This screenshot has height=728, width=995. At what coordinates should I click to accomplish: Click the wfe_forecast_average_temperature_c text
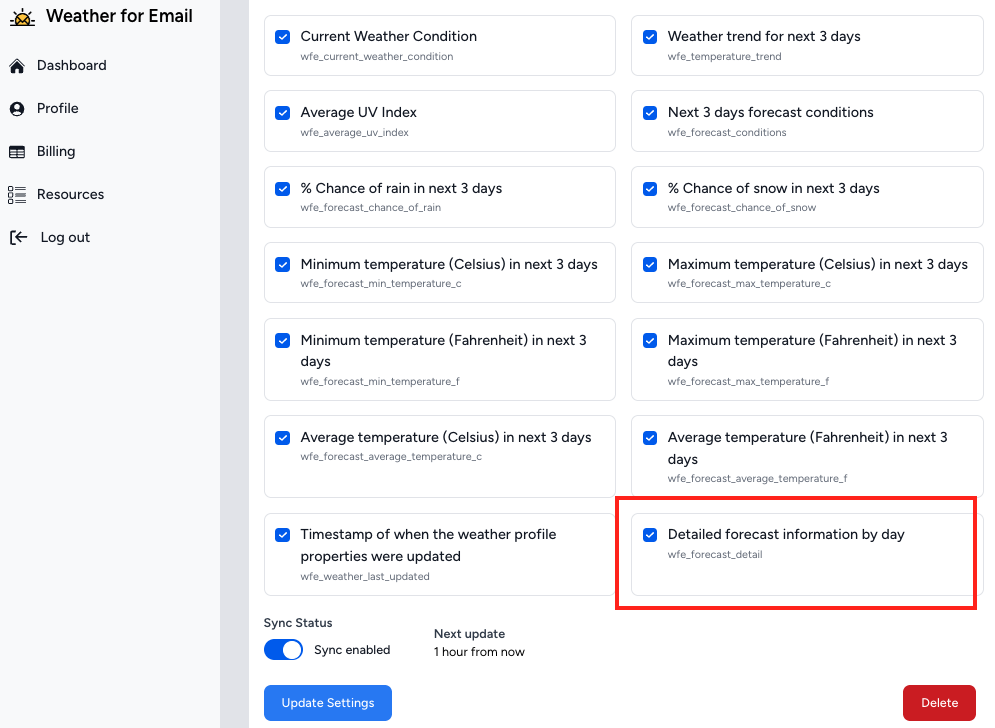(x=392, y=456)
